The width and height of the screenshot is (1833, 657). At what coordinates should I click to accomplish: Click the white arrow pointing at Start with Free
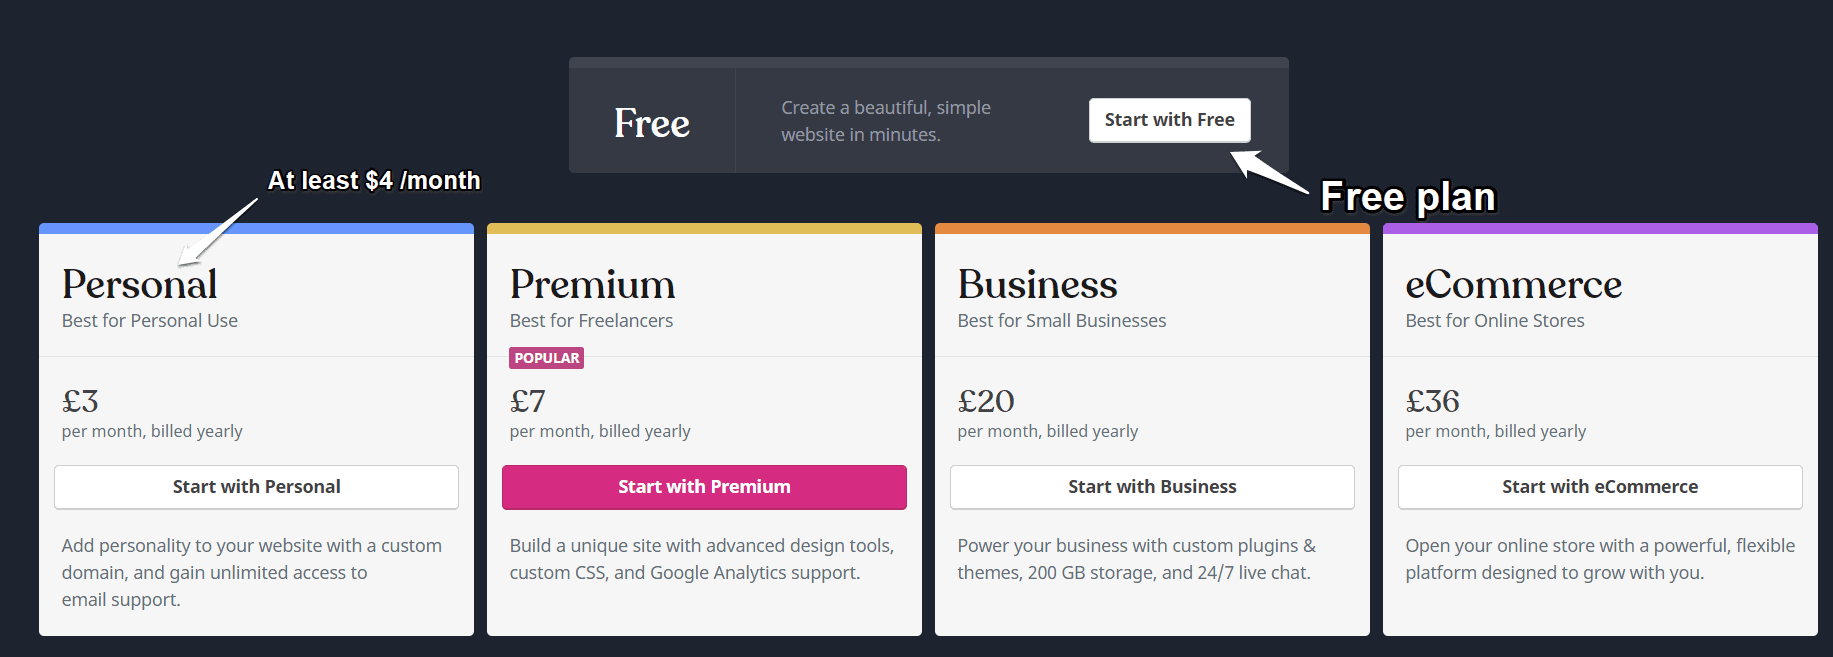[x=1268, y=171]
